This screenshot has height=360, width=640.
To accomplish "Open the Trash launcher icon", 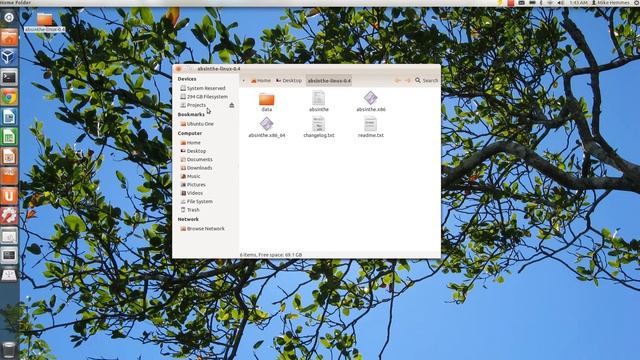I will (9, 350).
